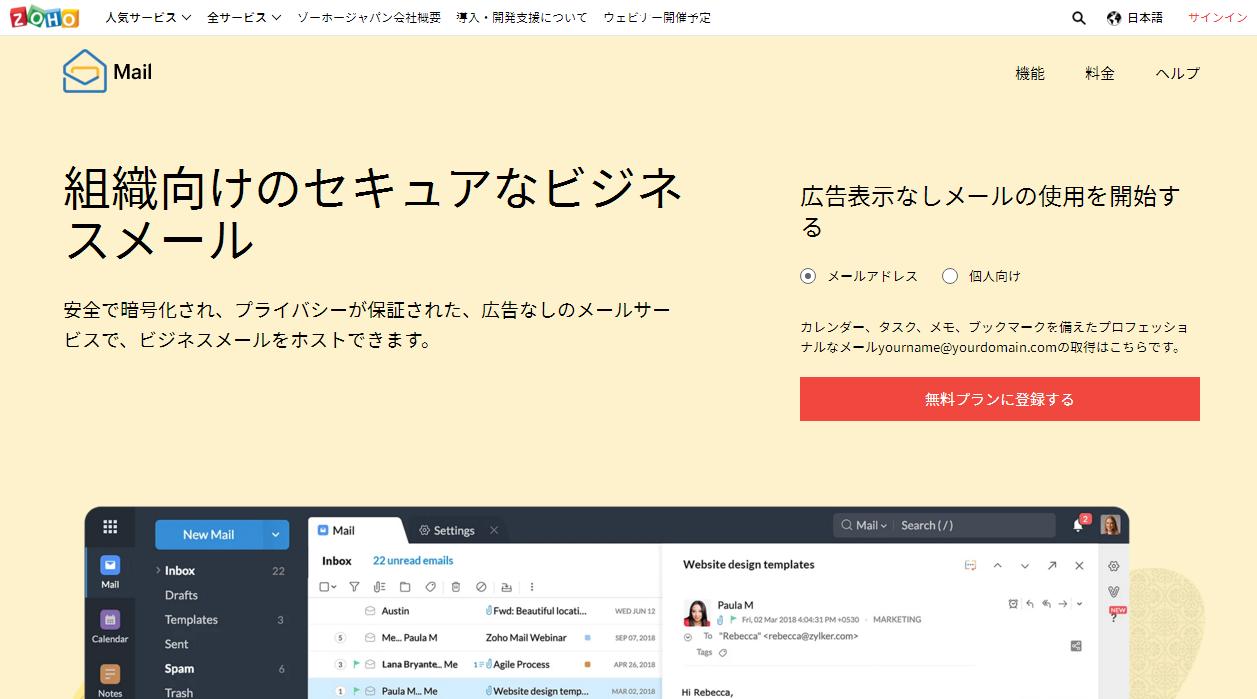Go to the previous email with the up arrow

(x=997, y=565)
